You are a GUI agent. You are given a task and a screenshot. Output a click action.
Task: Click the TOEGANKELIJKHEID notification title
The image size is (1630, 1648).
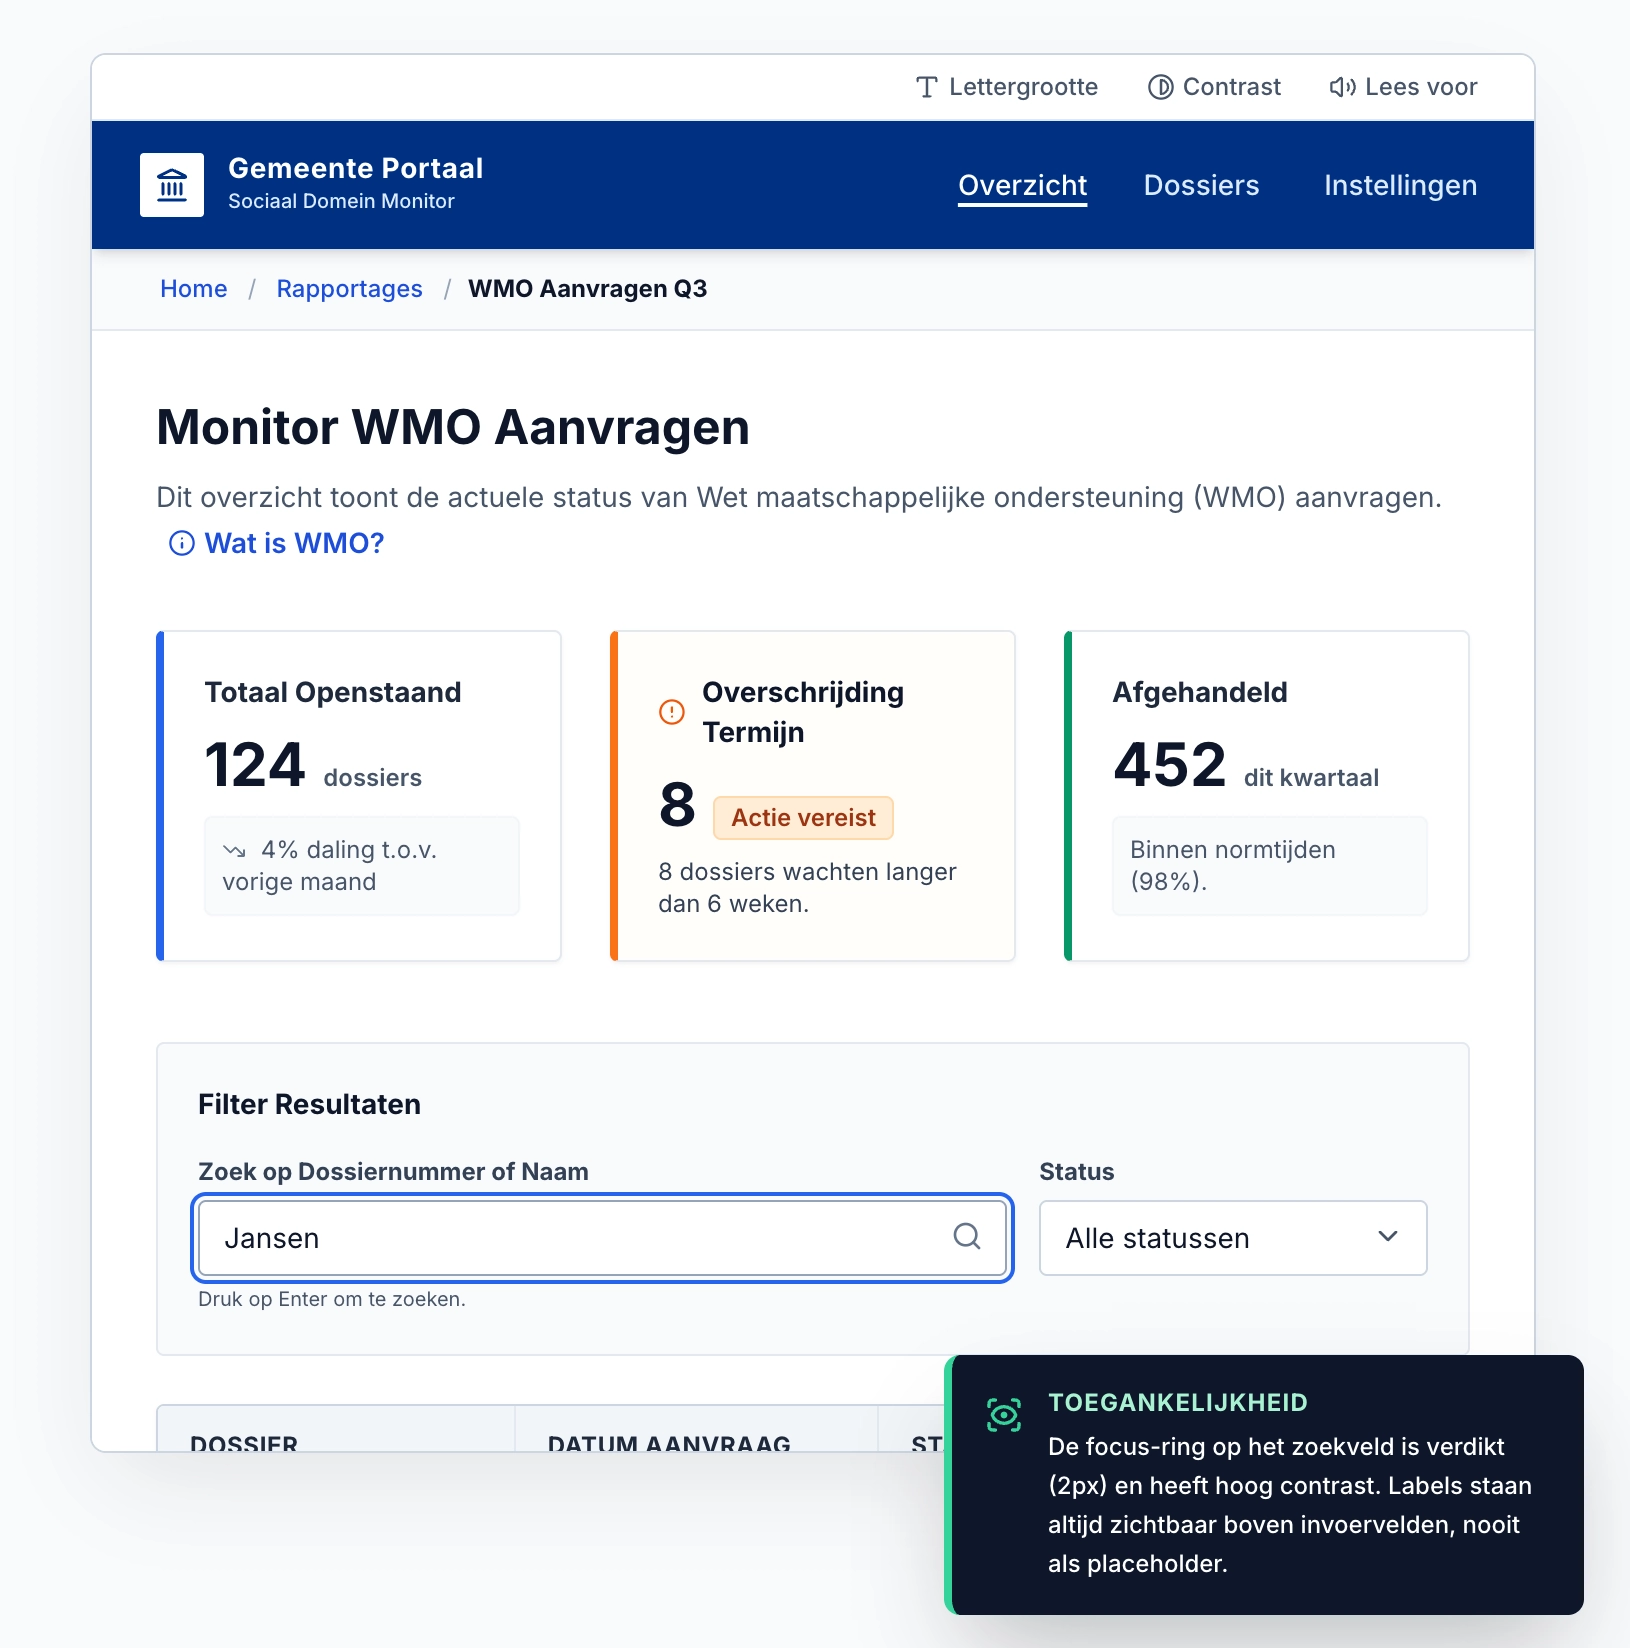point(1178,1402)
